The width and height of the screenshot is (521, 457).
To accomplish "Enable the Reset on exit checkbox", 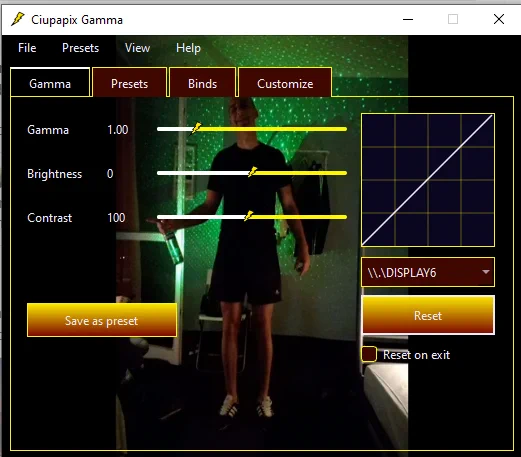I will [x=369, y=354].
